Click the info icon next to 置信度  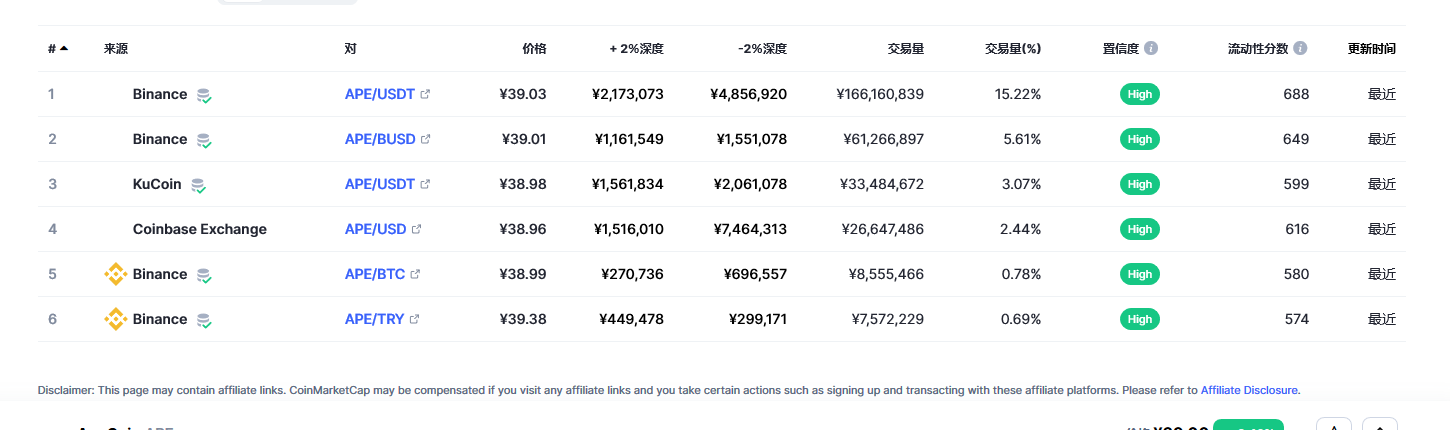[x=1151, y=48]
